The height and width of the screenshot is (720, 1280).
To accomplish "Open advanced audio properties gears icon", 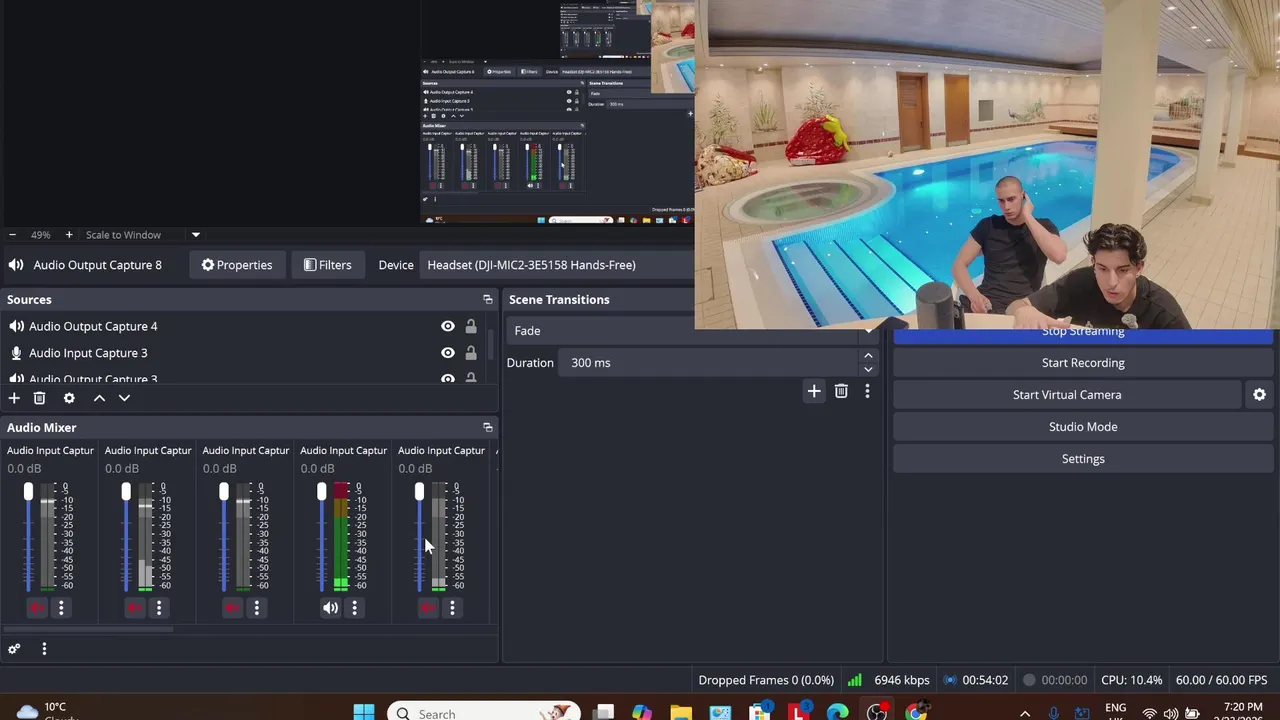I will click(x=14, y=649).
